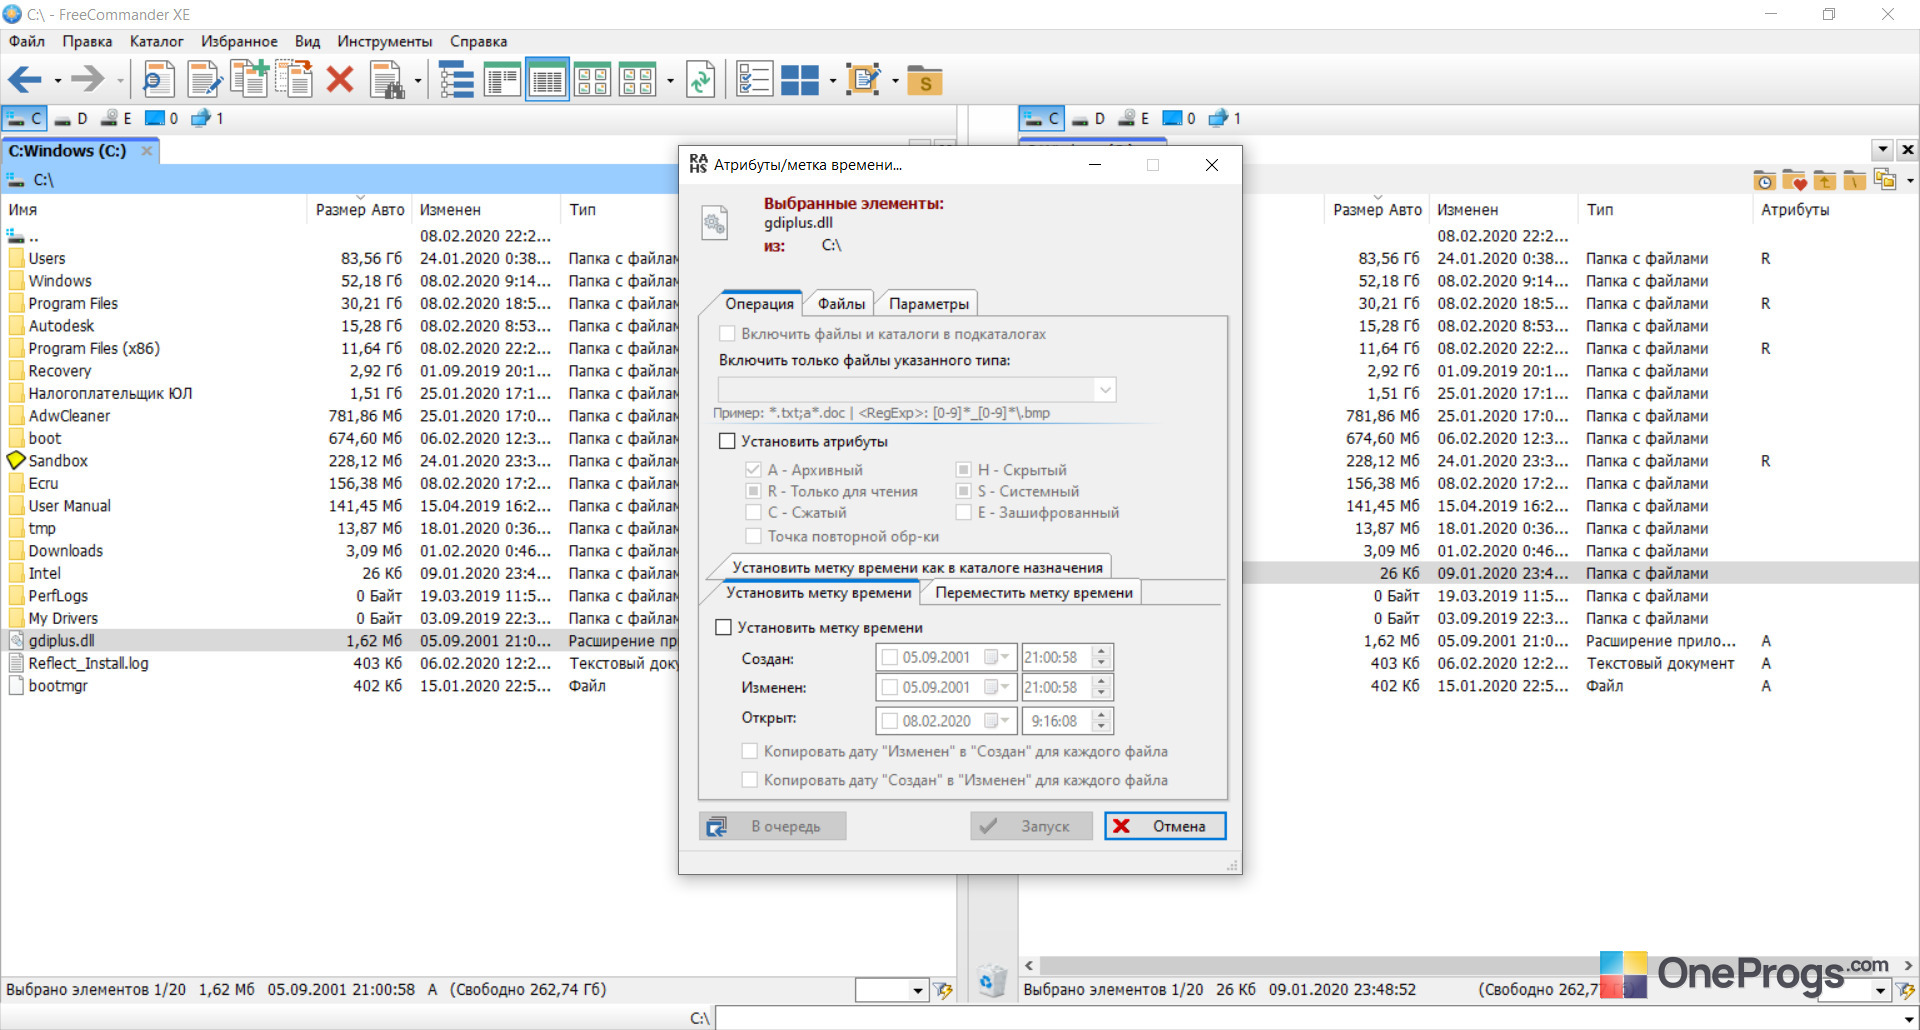This screenshot has width=1920, height=1030.
Task: Click the blue split panels layout icon
Action: (800, 80)
